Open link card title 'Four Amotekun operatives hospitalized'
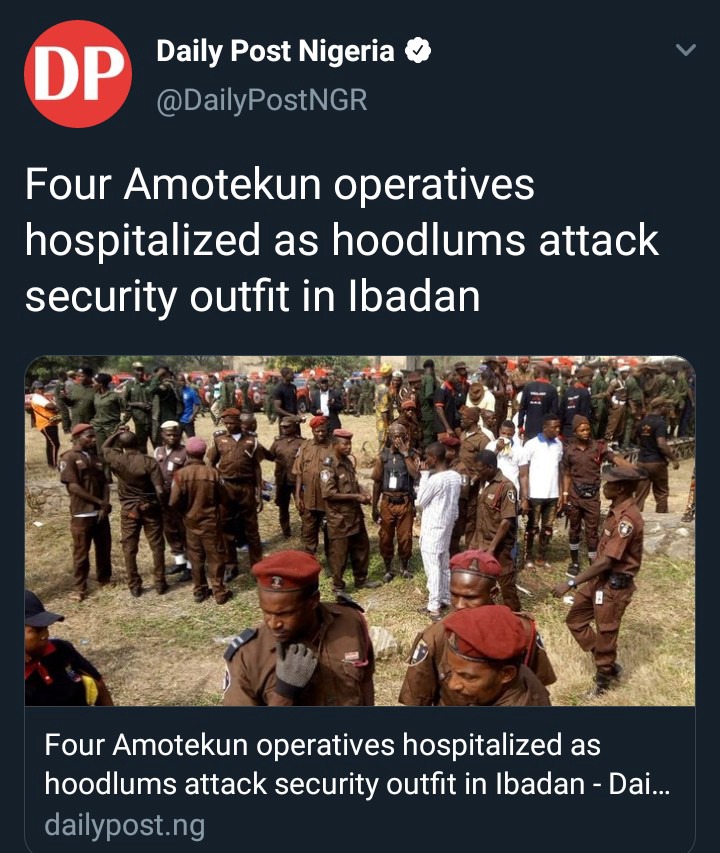Viewport: 720px width, 853px height. pos(357,764)
